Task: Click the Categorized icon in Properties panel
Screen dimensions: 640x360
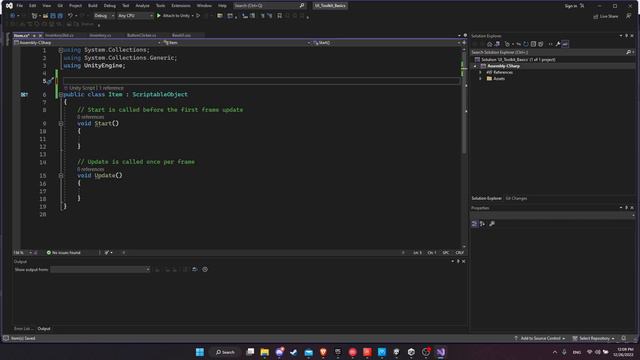Action: (474, 224)
